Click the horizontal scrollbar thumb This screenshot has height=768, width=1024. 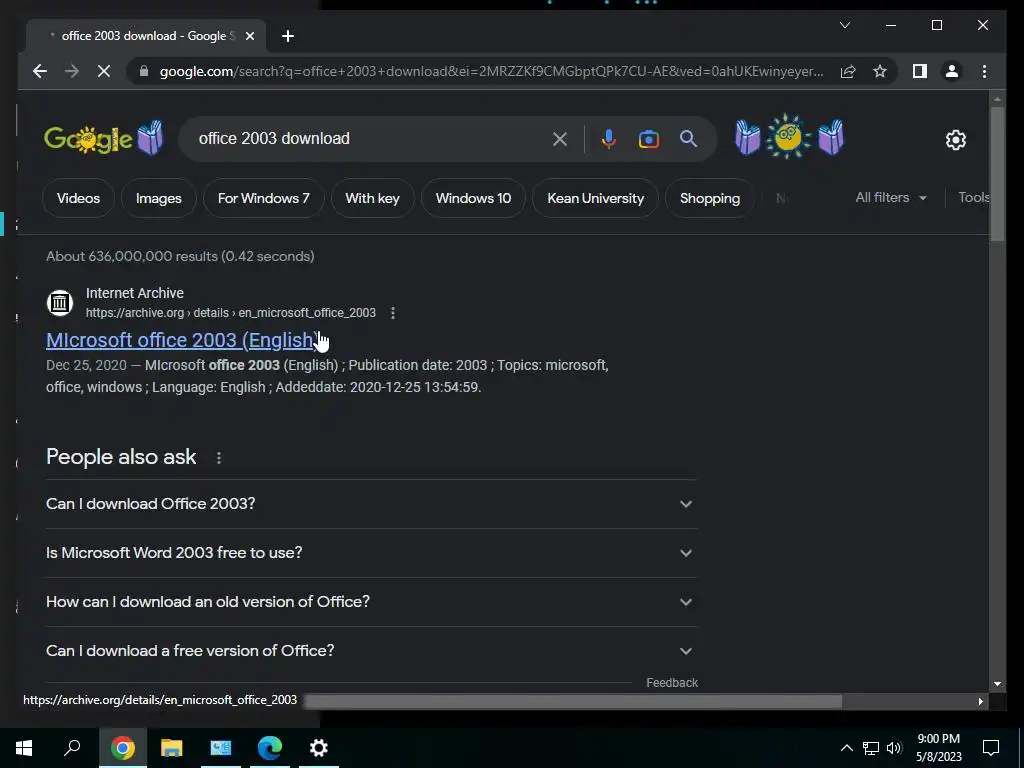coord(573,701)
